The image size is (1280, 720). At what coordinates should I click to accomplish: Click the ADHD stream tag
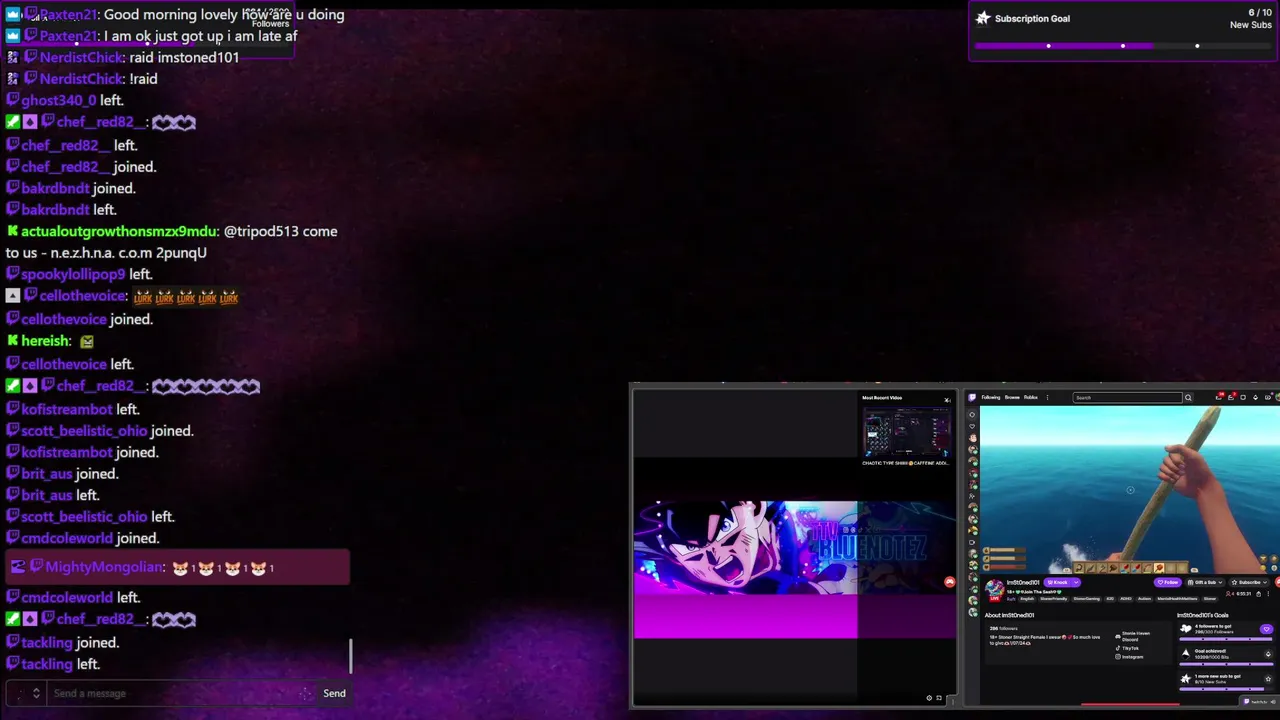[x=1126, y=598]
